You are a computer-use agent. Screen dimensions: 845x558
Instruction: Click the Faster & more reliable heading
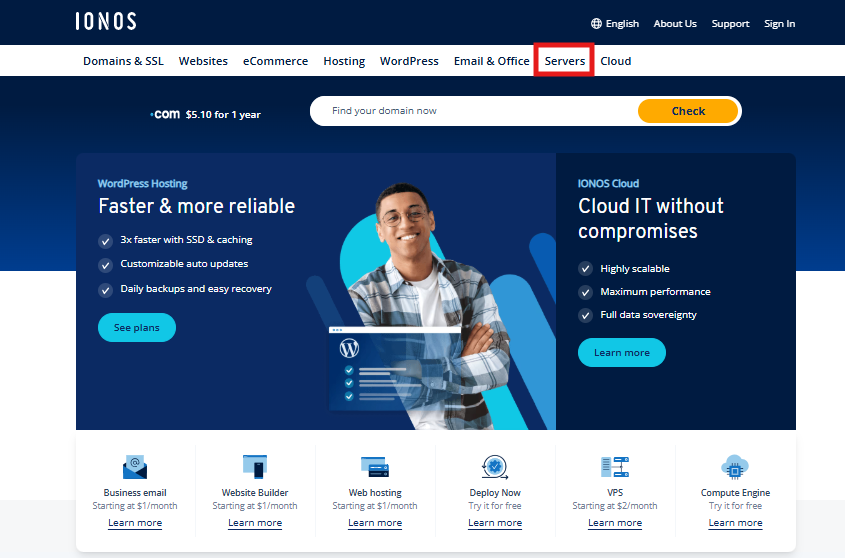[197, 206]
